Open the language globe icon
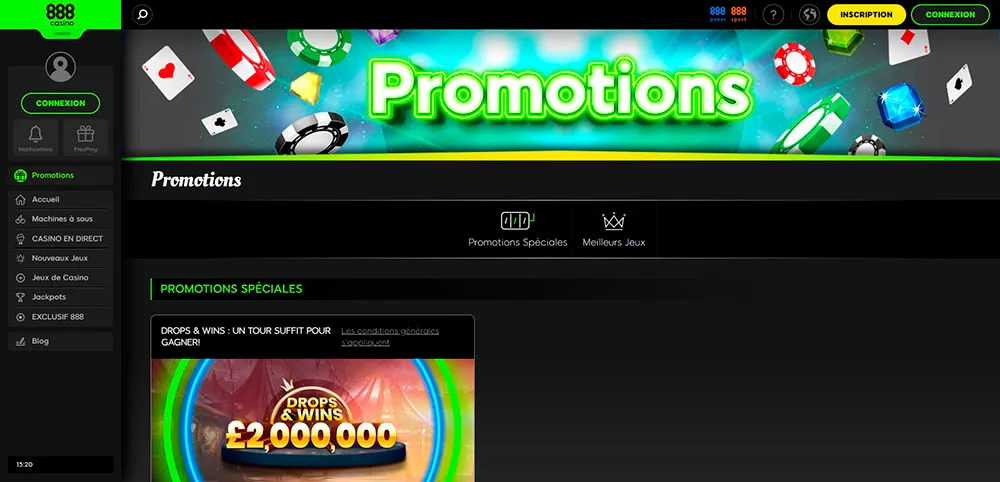The width and height of the screenshot is (1000, 482). coord(809,14)
